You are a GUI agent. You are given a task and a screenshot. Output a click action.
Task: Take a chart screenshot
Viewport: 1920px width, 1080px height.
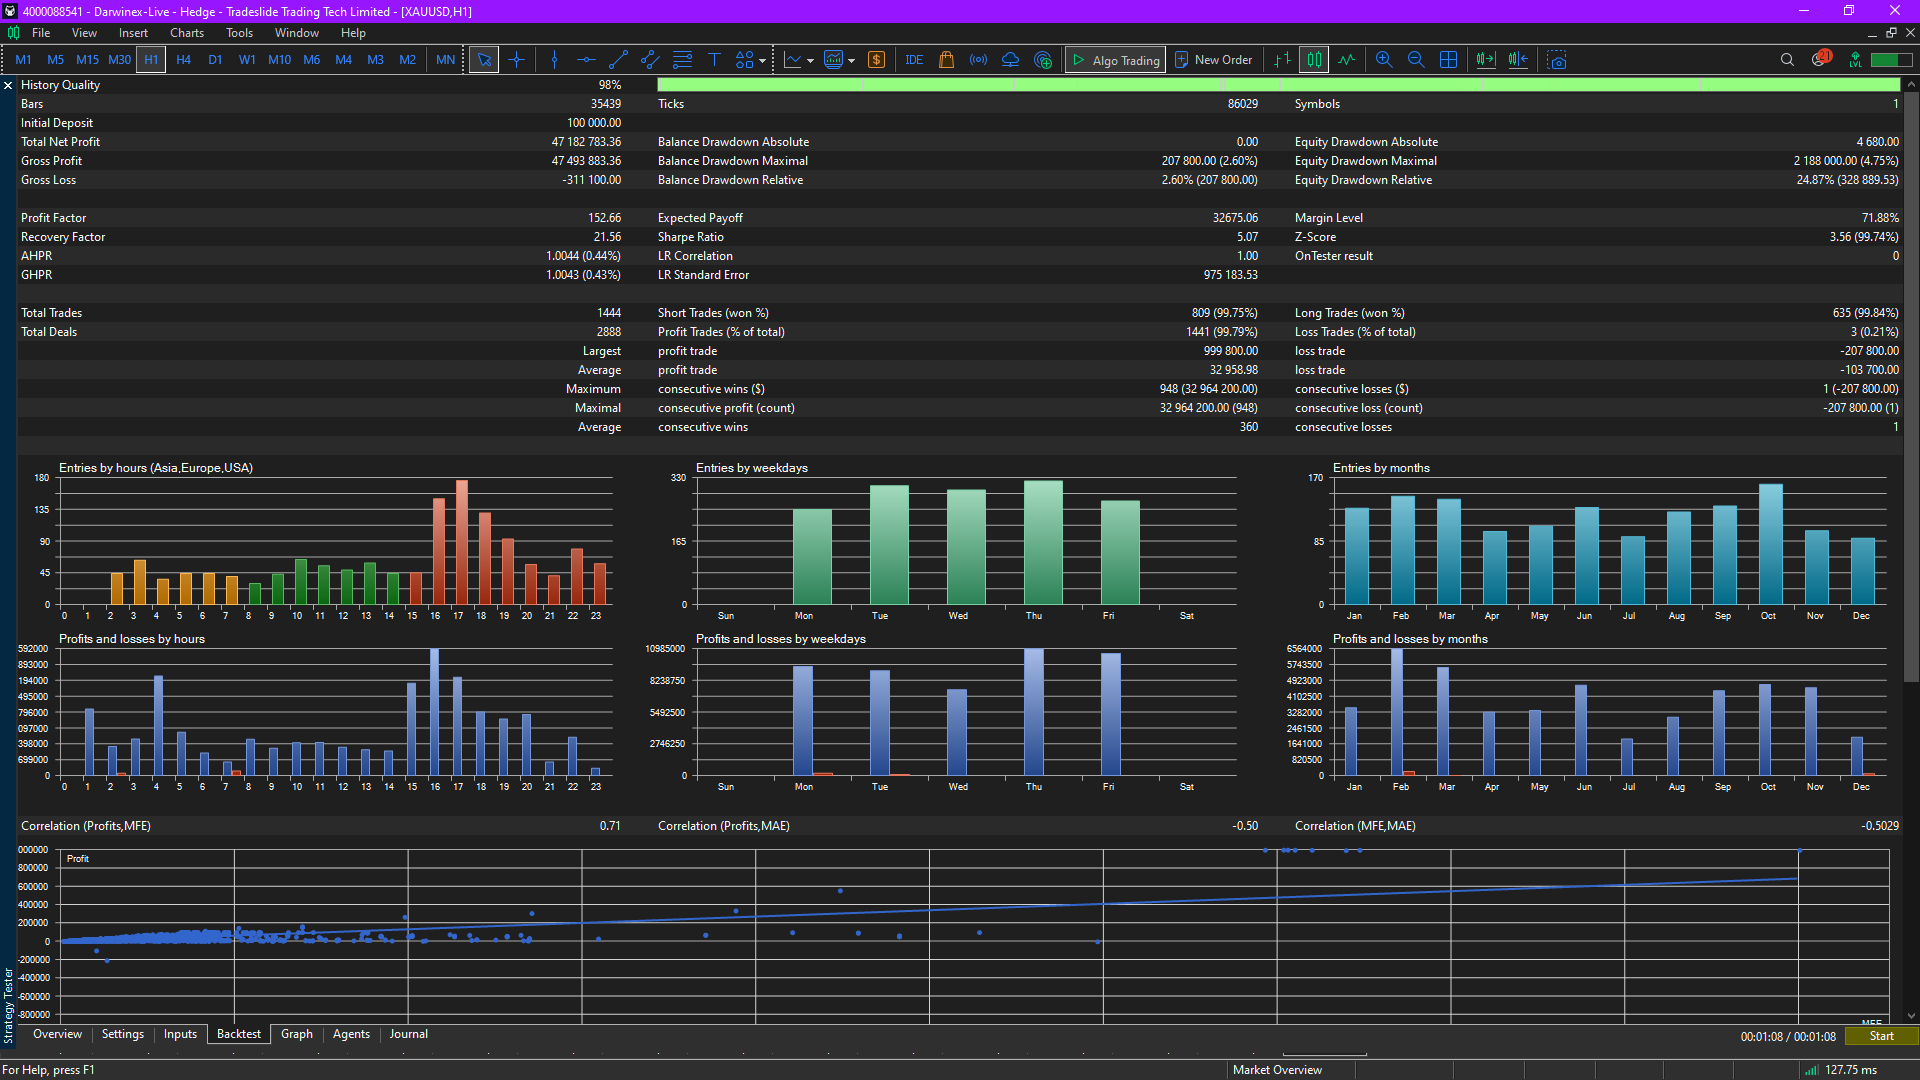tap(1557, 60)
